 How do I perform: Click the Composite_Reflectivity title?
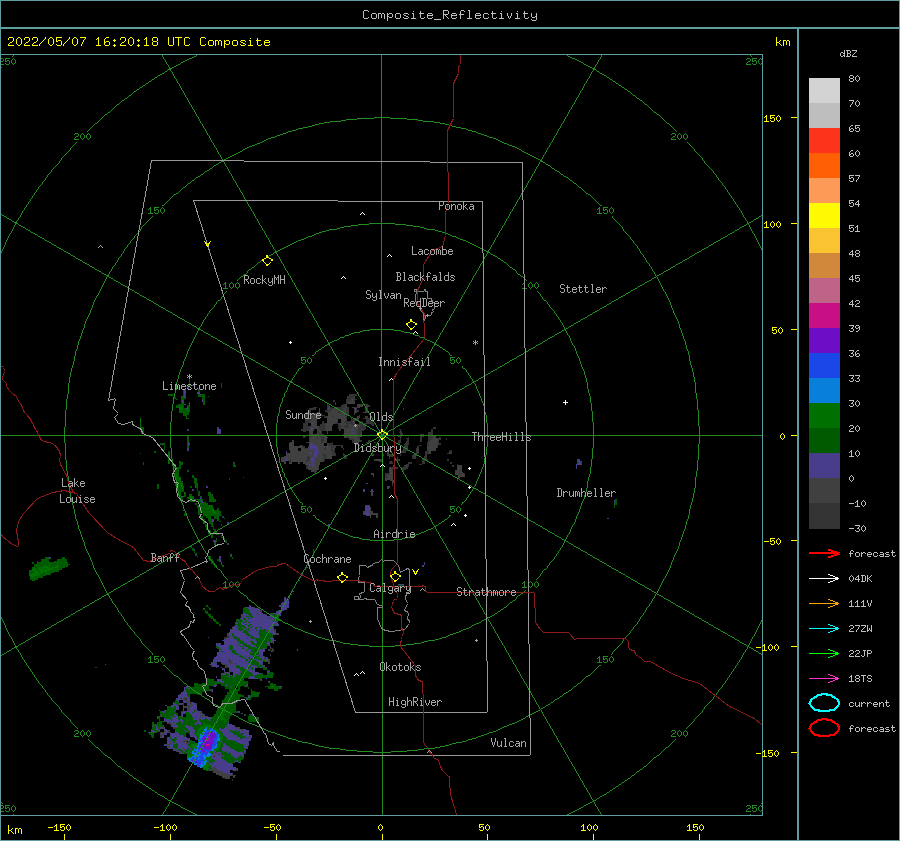(x=450, y=15)
